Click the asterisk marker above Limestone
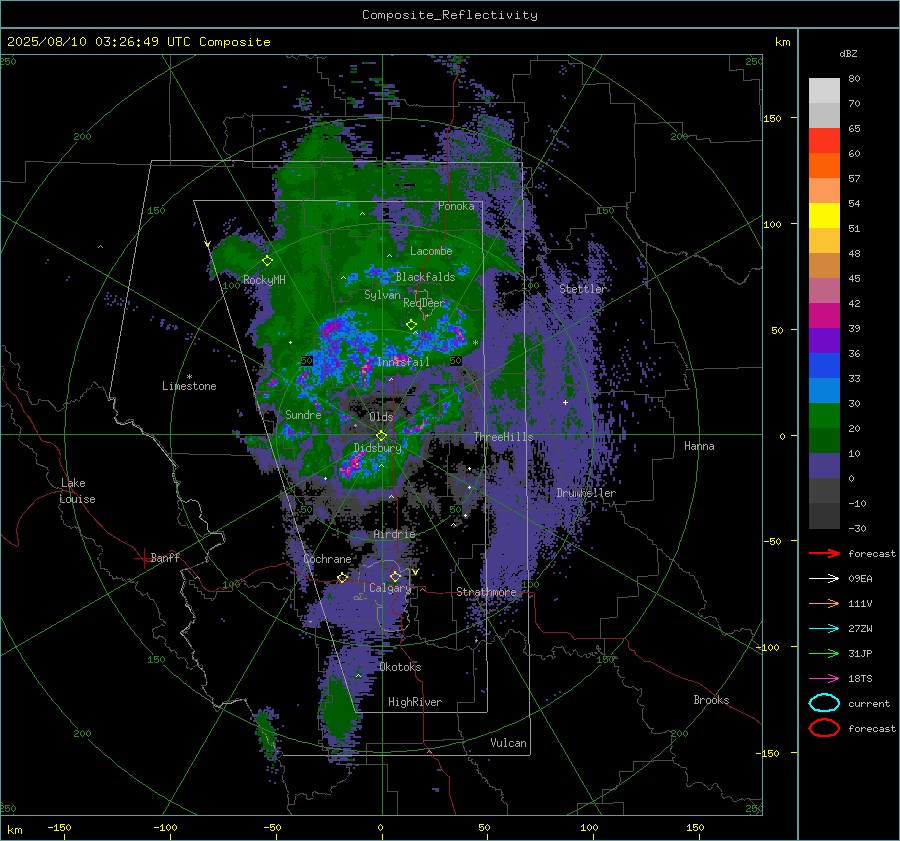This screenshot has height=841, width=900. pyautogui.click(x=189, y=377)
